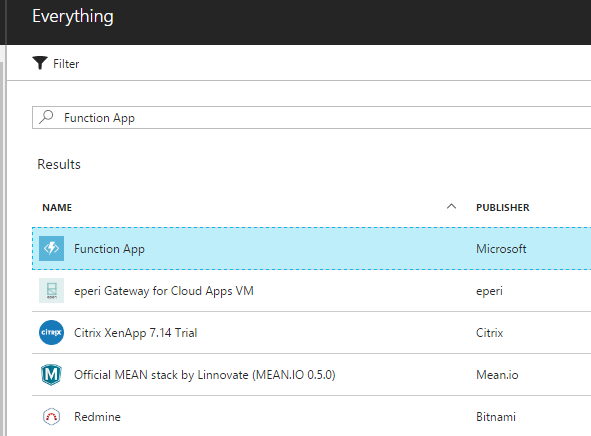Click the Microsoft publisher cell
The height and width of the screenshot is (436, 591).
coord(501,249)
